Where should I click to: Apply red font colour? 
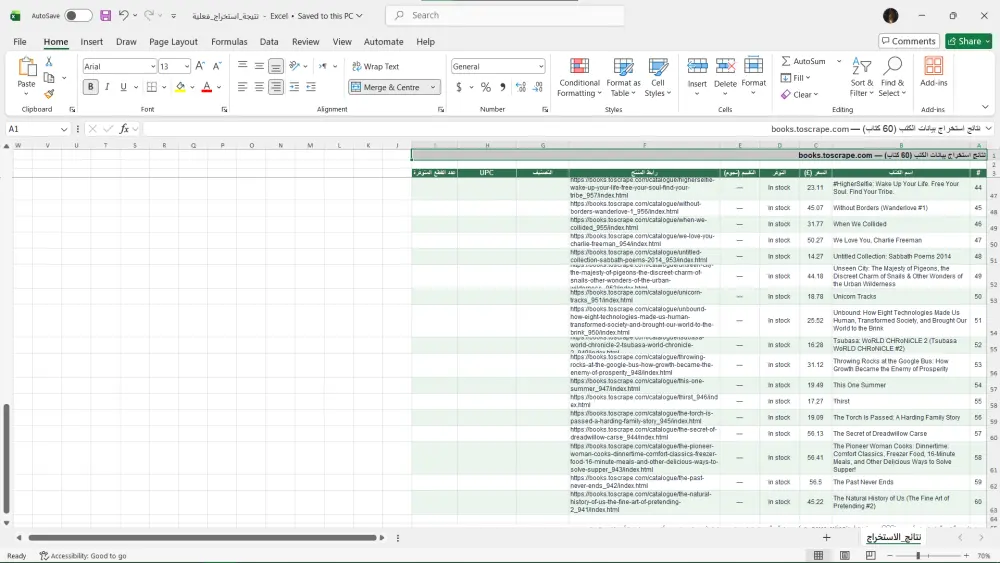click(x=207, y=87)
